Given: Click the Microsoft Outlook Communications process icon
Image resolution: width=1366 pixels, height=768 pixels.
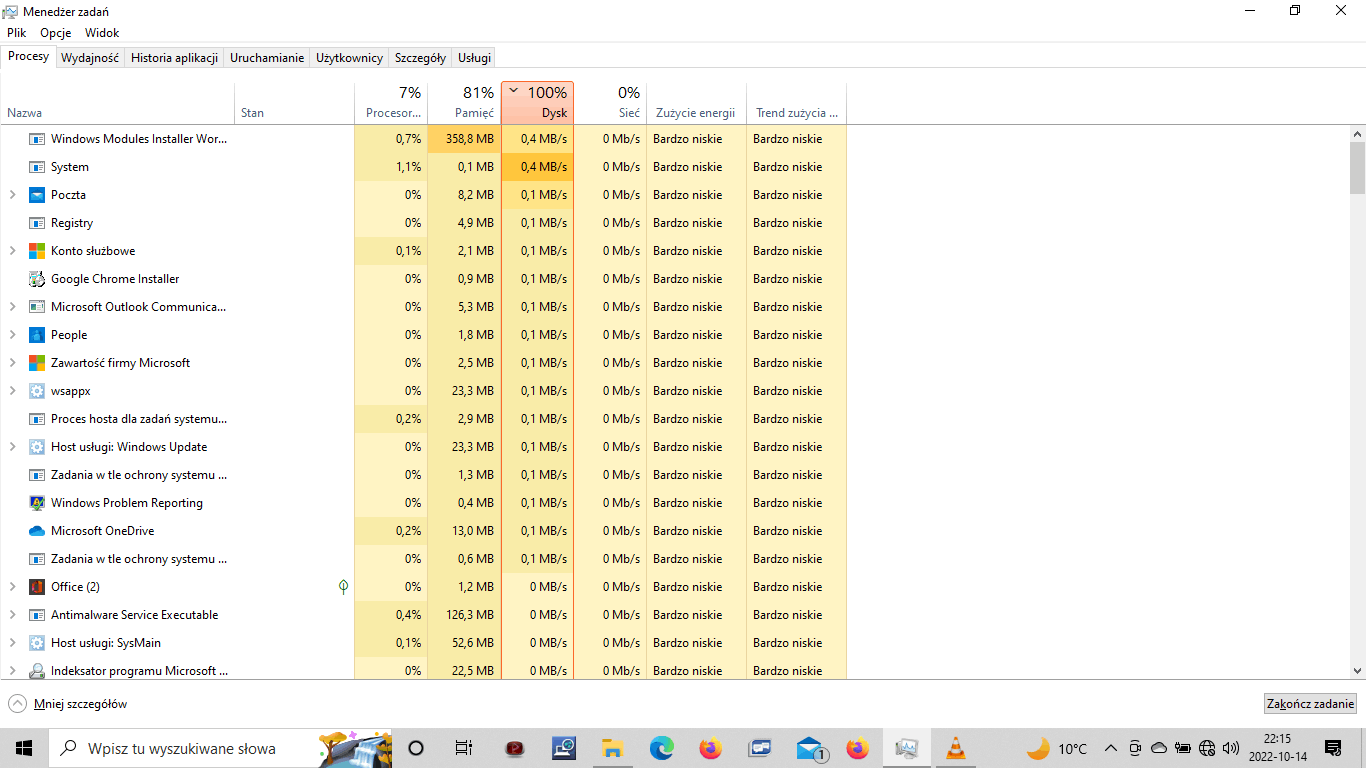Looking at the screenshot, I should coord(37,307).
